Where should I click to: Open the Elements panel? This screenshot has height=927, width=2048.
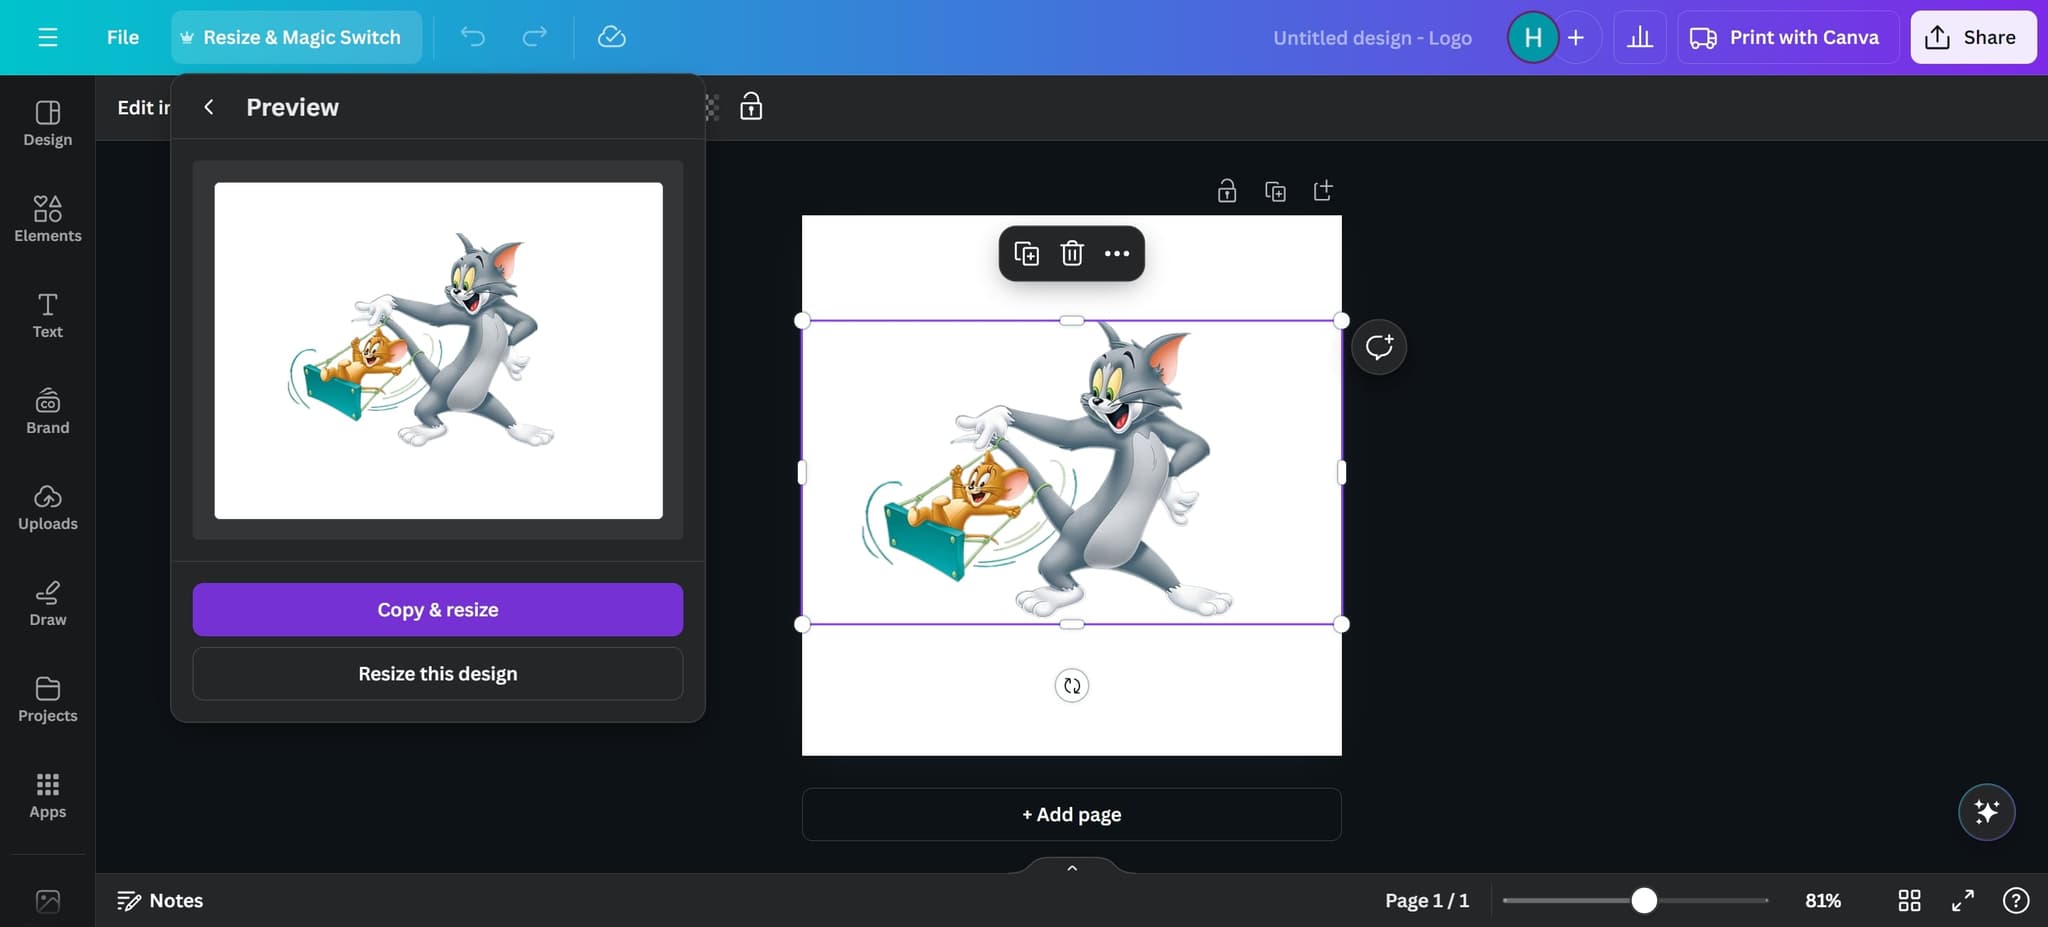pos(47,218)
